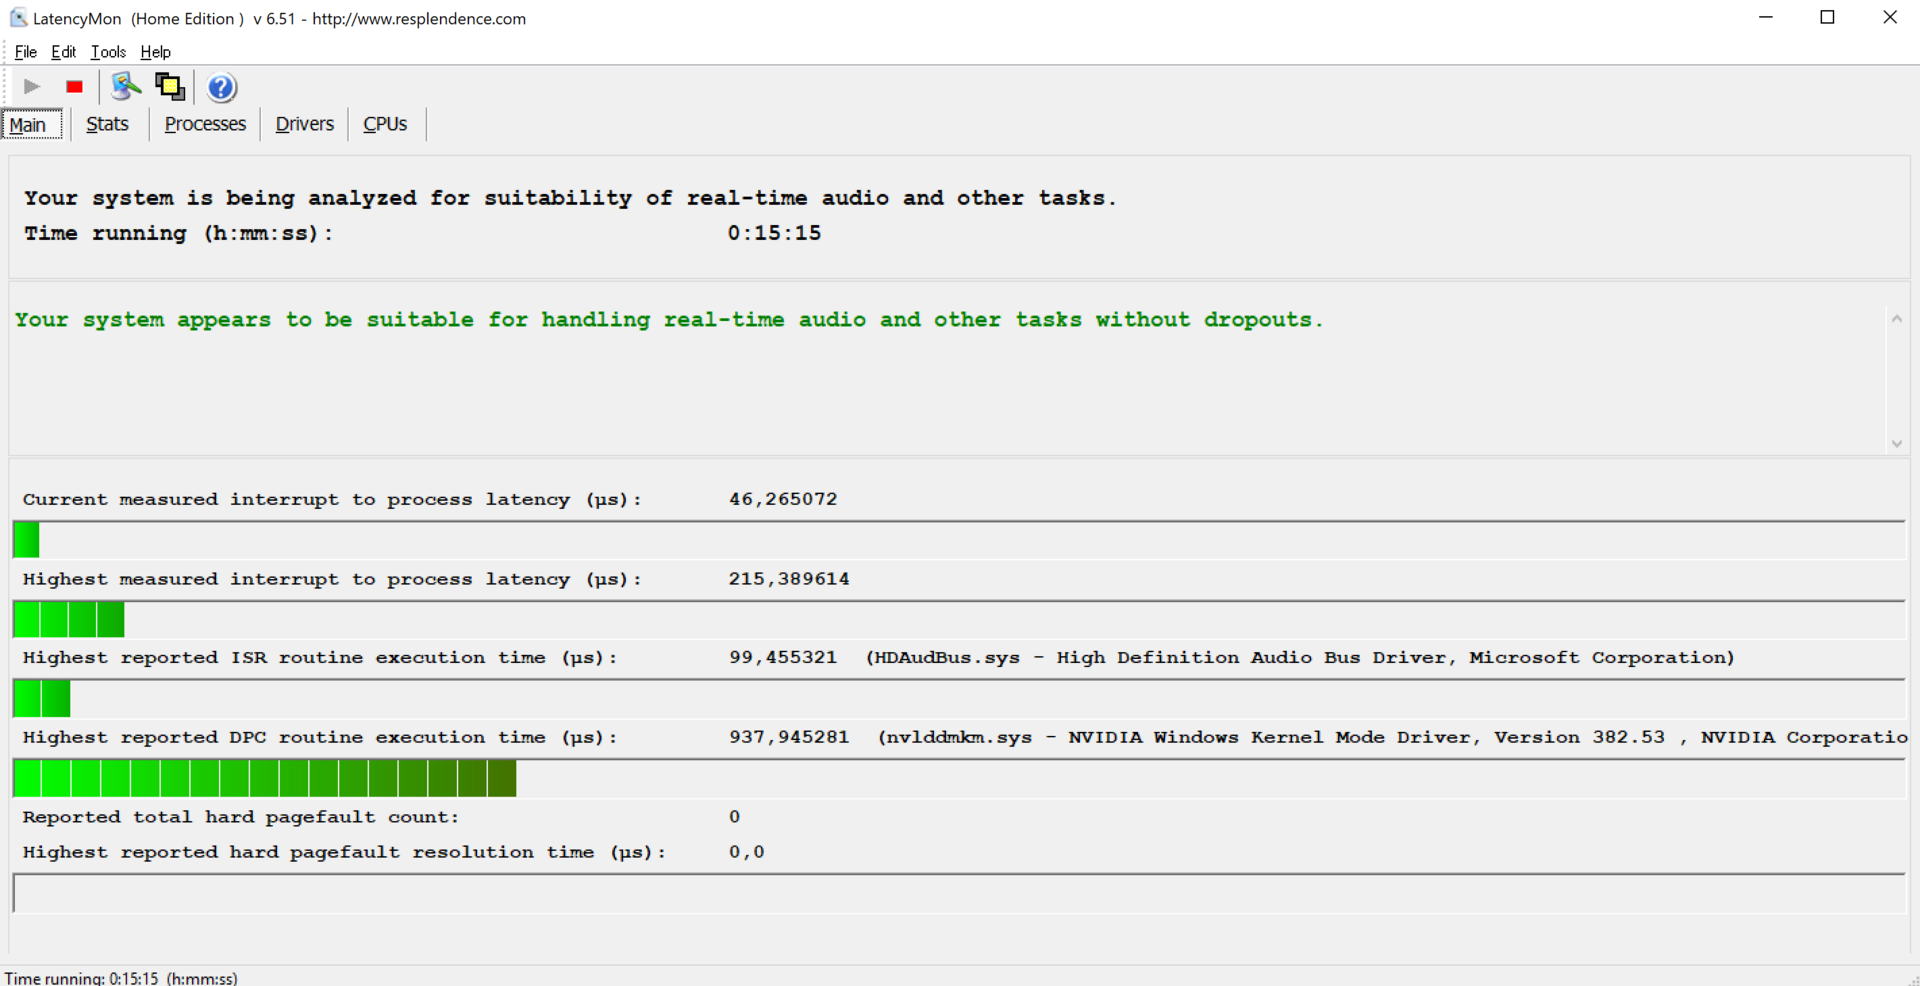Open the Edit menu

click(63, 52)
